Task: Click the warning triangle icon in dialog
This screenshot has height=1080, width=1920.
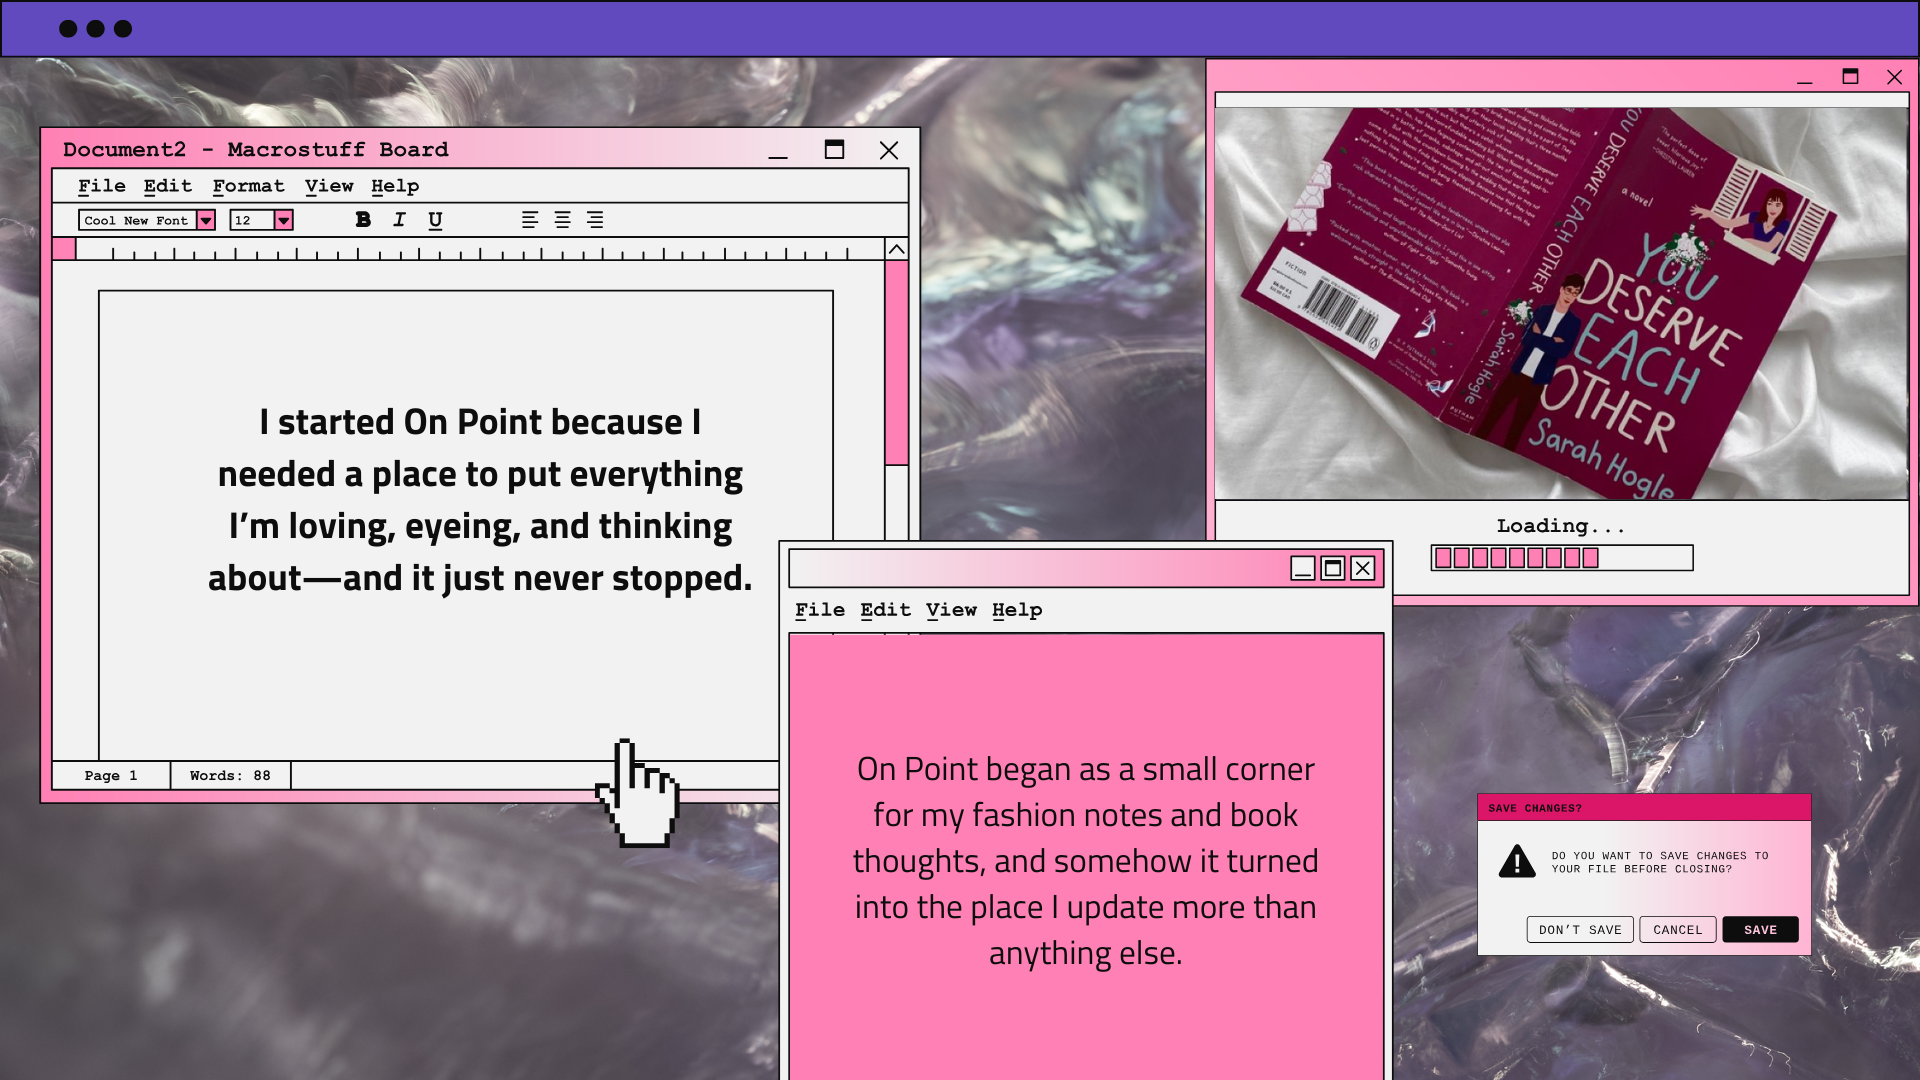Action: click(1516, 861)
